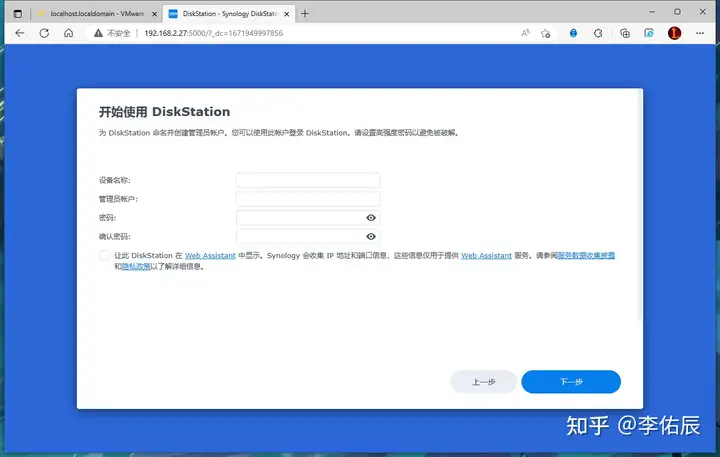
Task: Add page to favorites star icon
Action: [546, 33]
